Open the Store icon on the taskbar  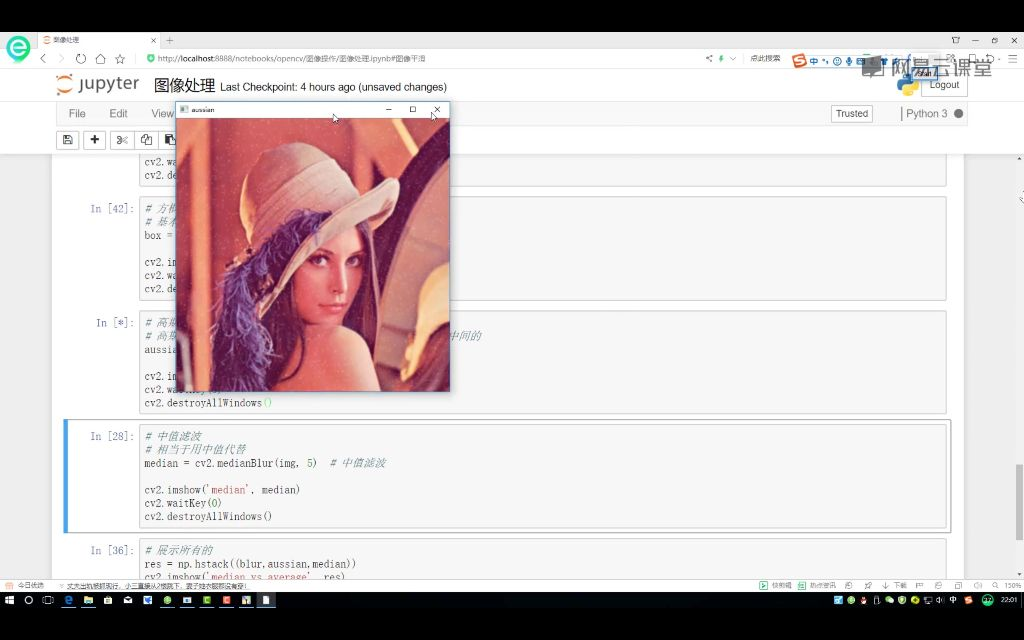click(x=108, y=600)
